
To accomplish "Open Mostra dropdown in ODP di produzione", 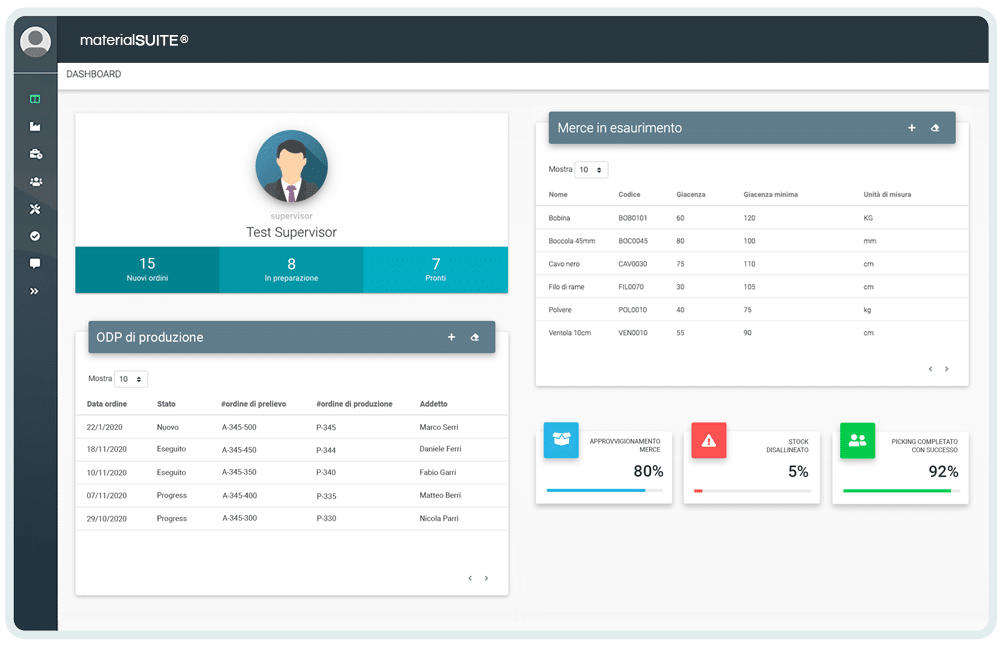I will (x=131, y=379).
